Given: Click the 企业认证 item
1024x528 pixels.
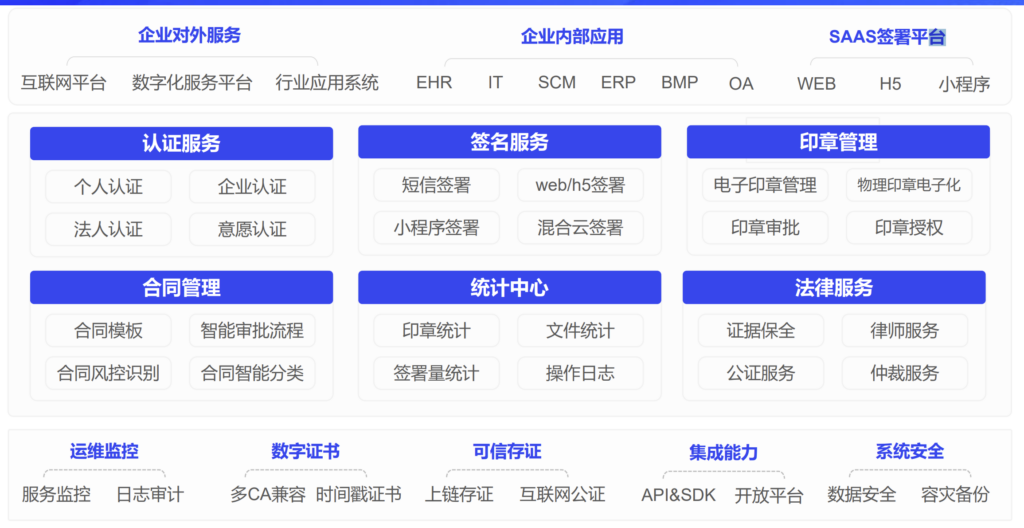Looking at the screenshot, I should (x=252, y=187).
